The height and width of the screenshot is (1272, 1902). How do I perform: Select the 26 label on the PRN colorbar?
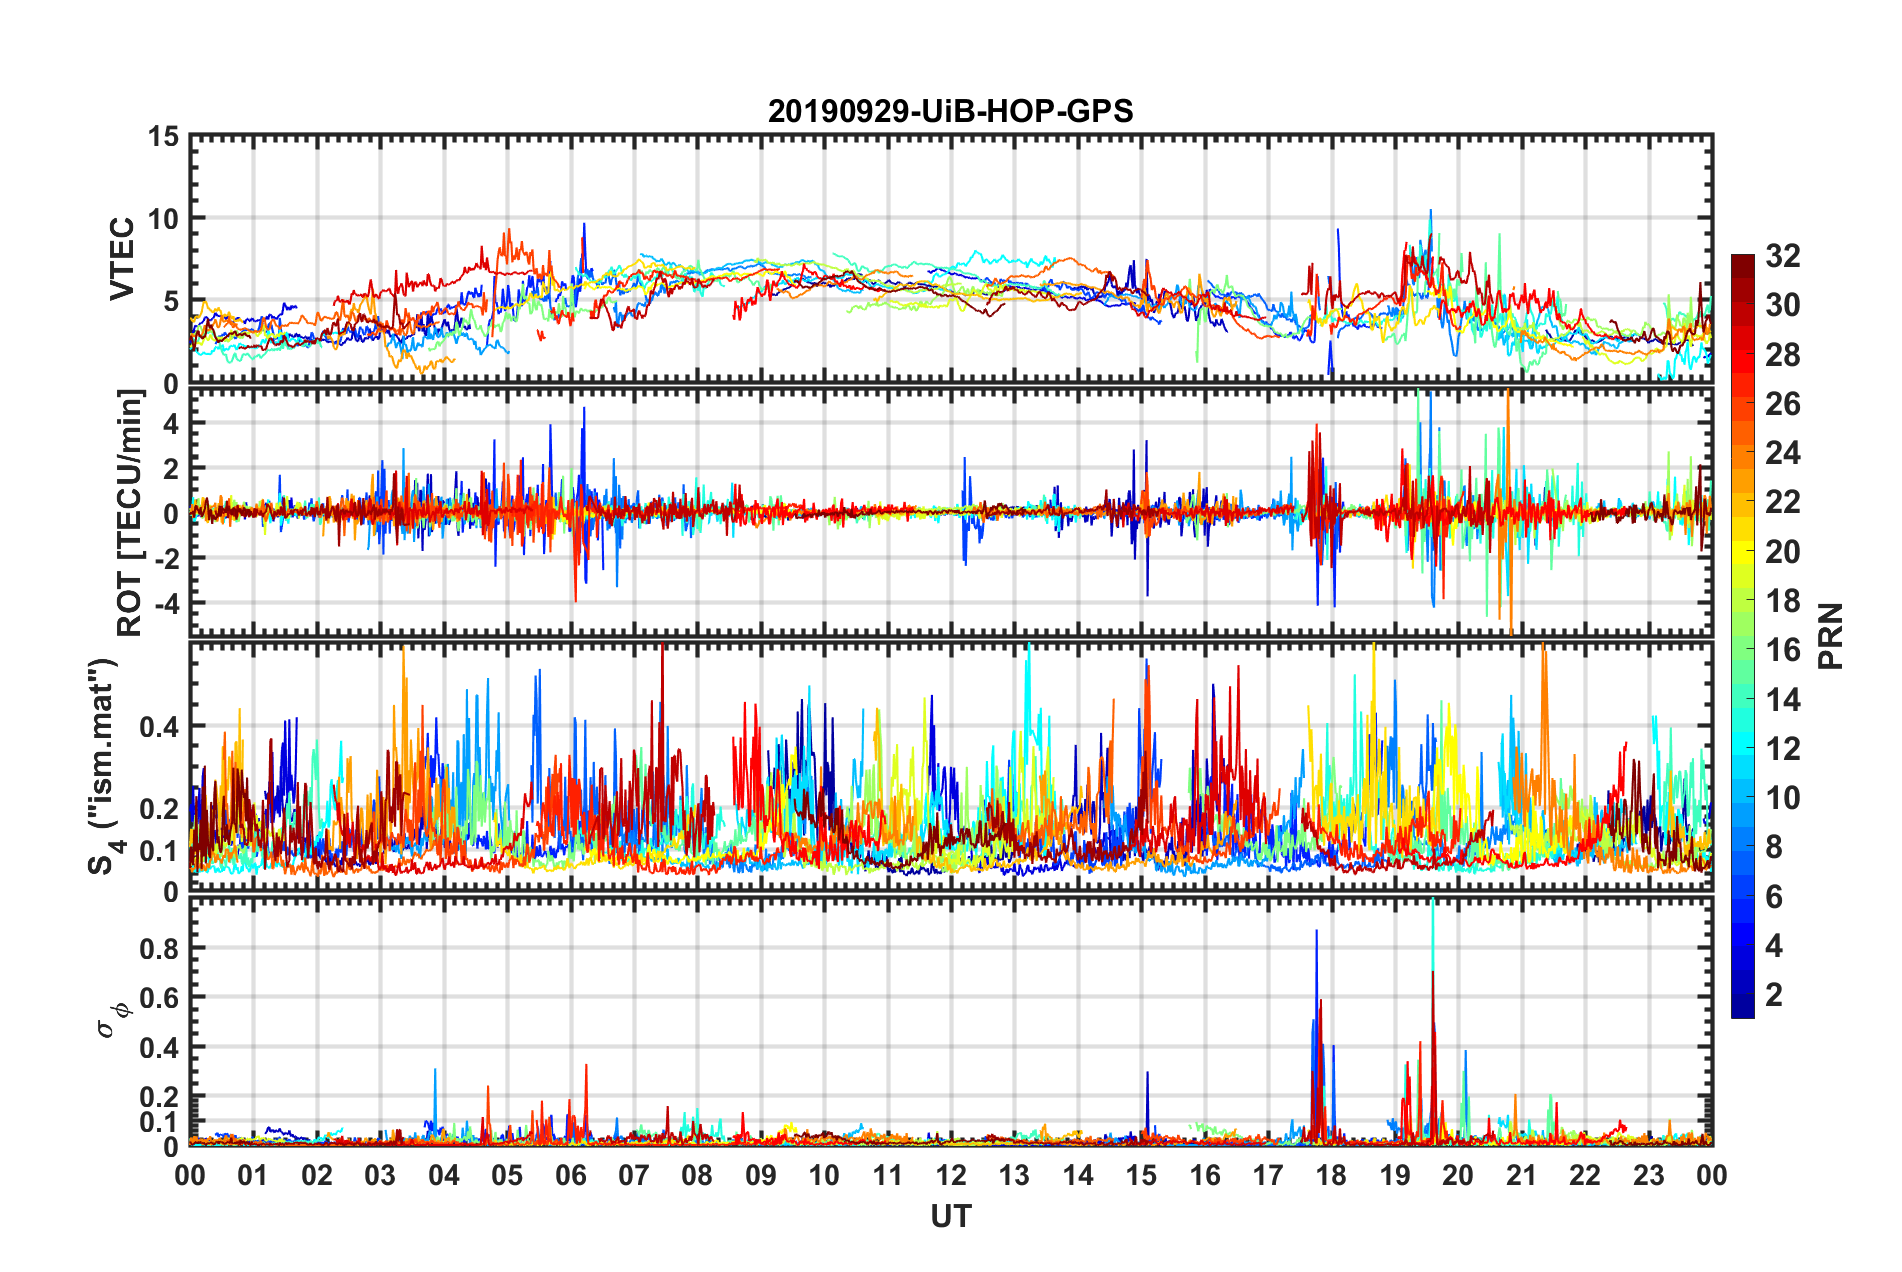coord(1783,404)
